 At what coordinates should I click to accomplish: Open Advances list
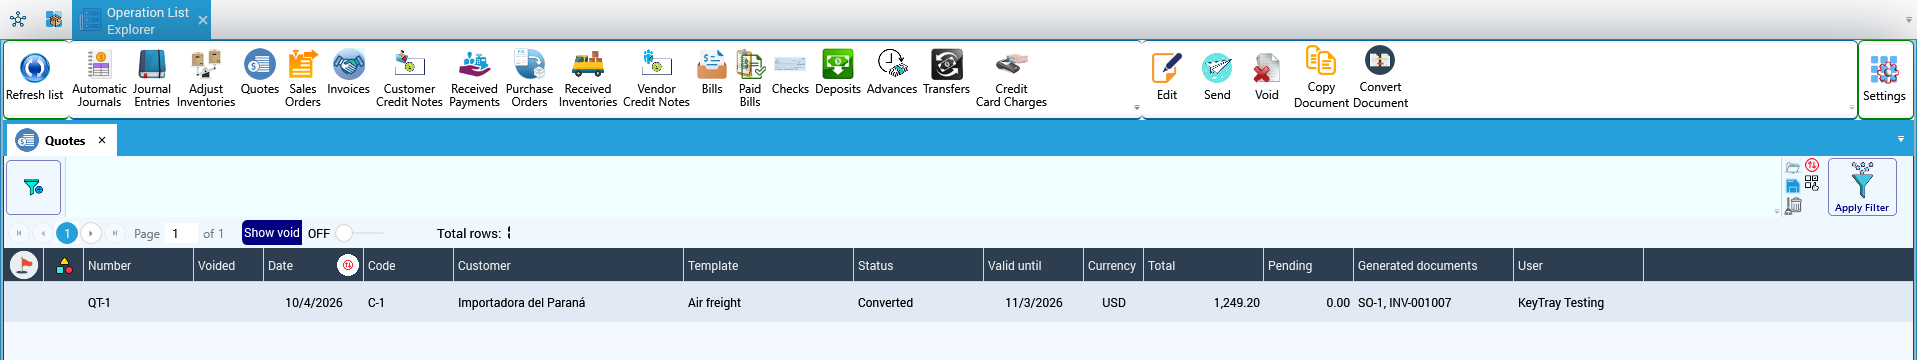click(892, 73)
